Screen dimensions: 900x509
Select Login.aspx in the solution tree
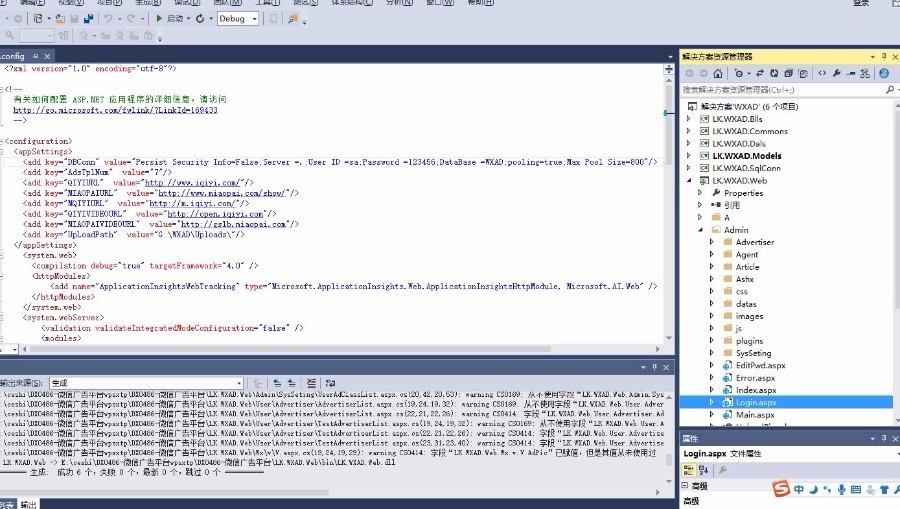coord(756,402)
